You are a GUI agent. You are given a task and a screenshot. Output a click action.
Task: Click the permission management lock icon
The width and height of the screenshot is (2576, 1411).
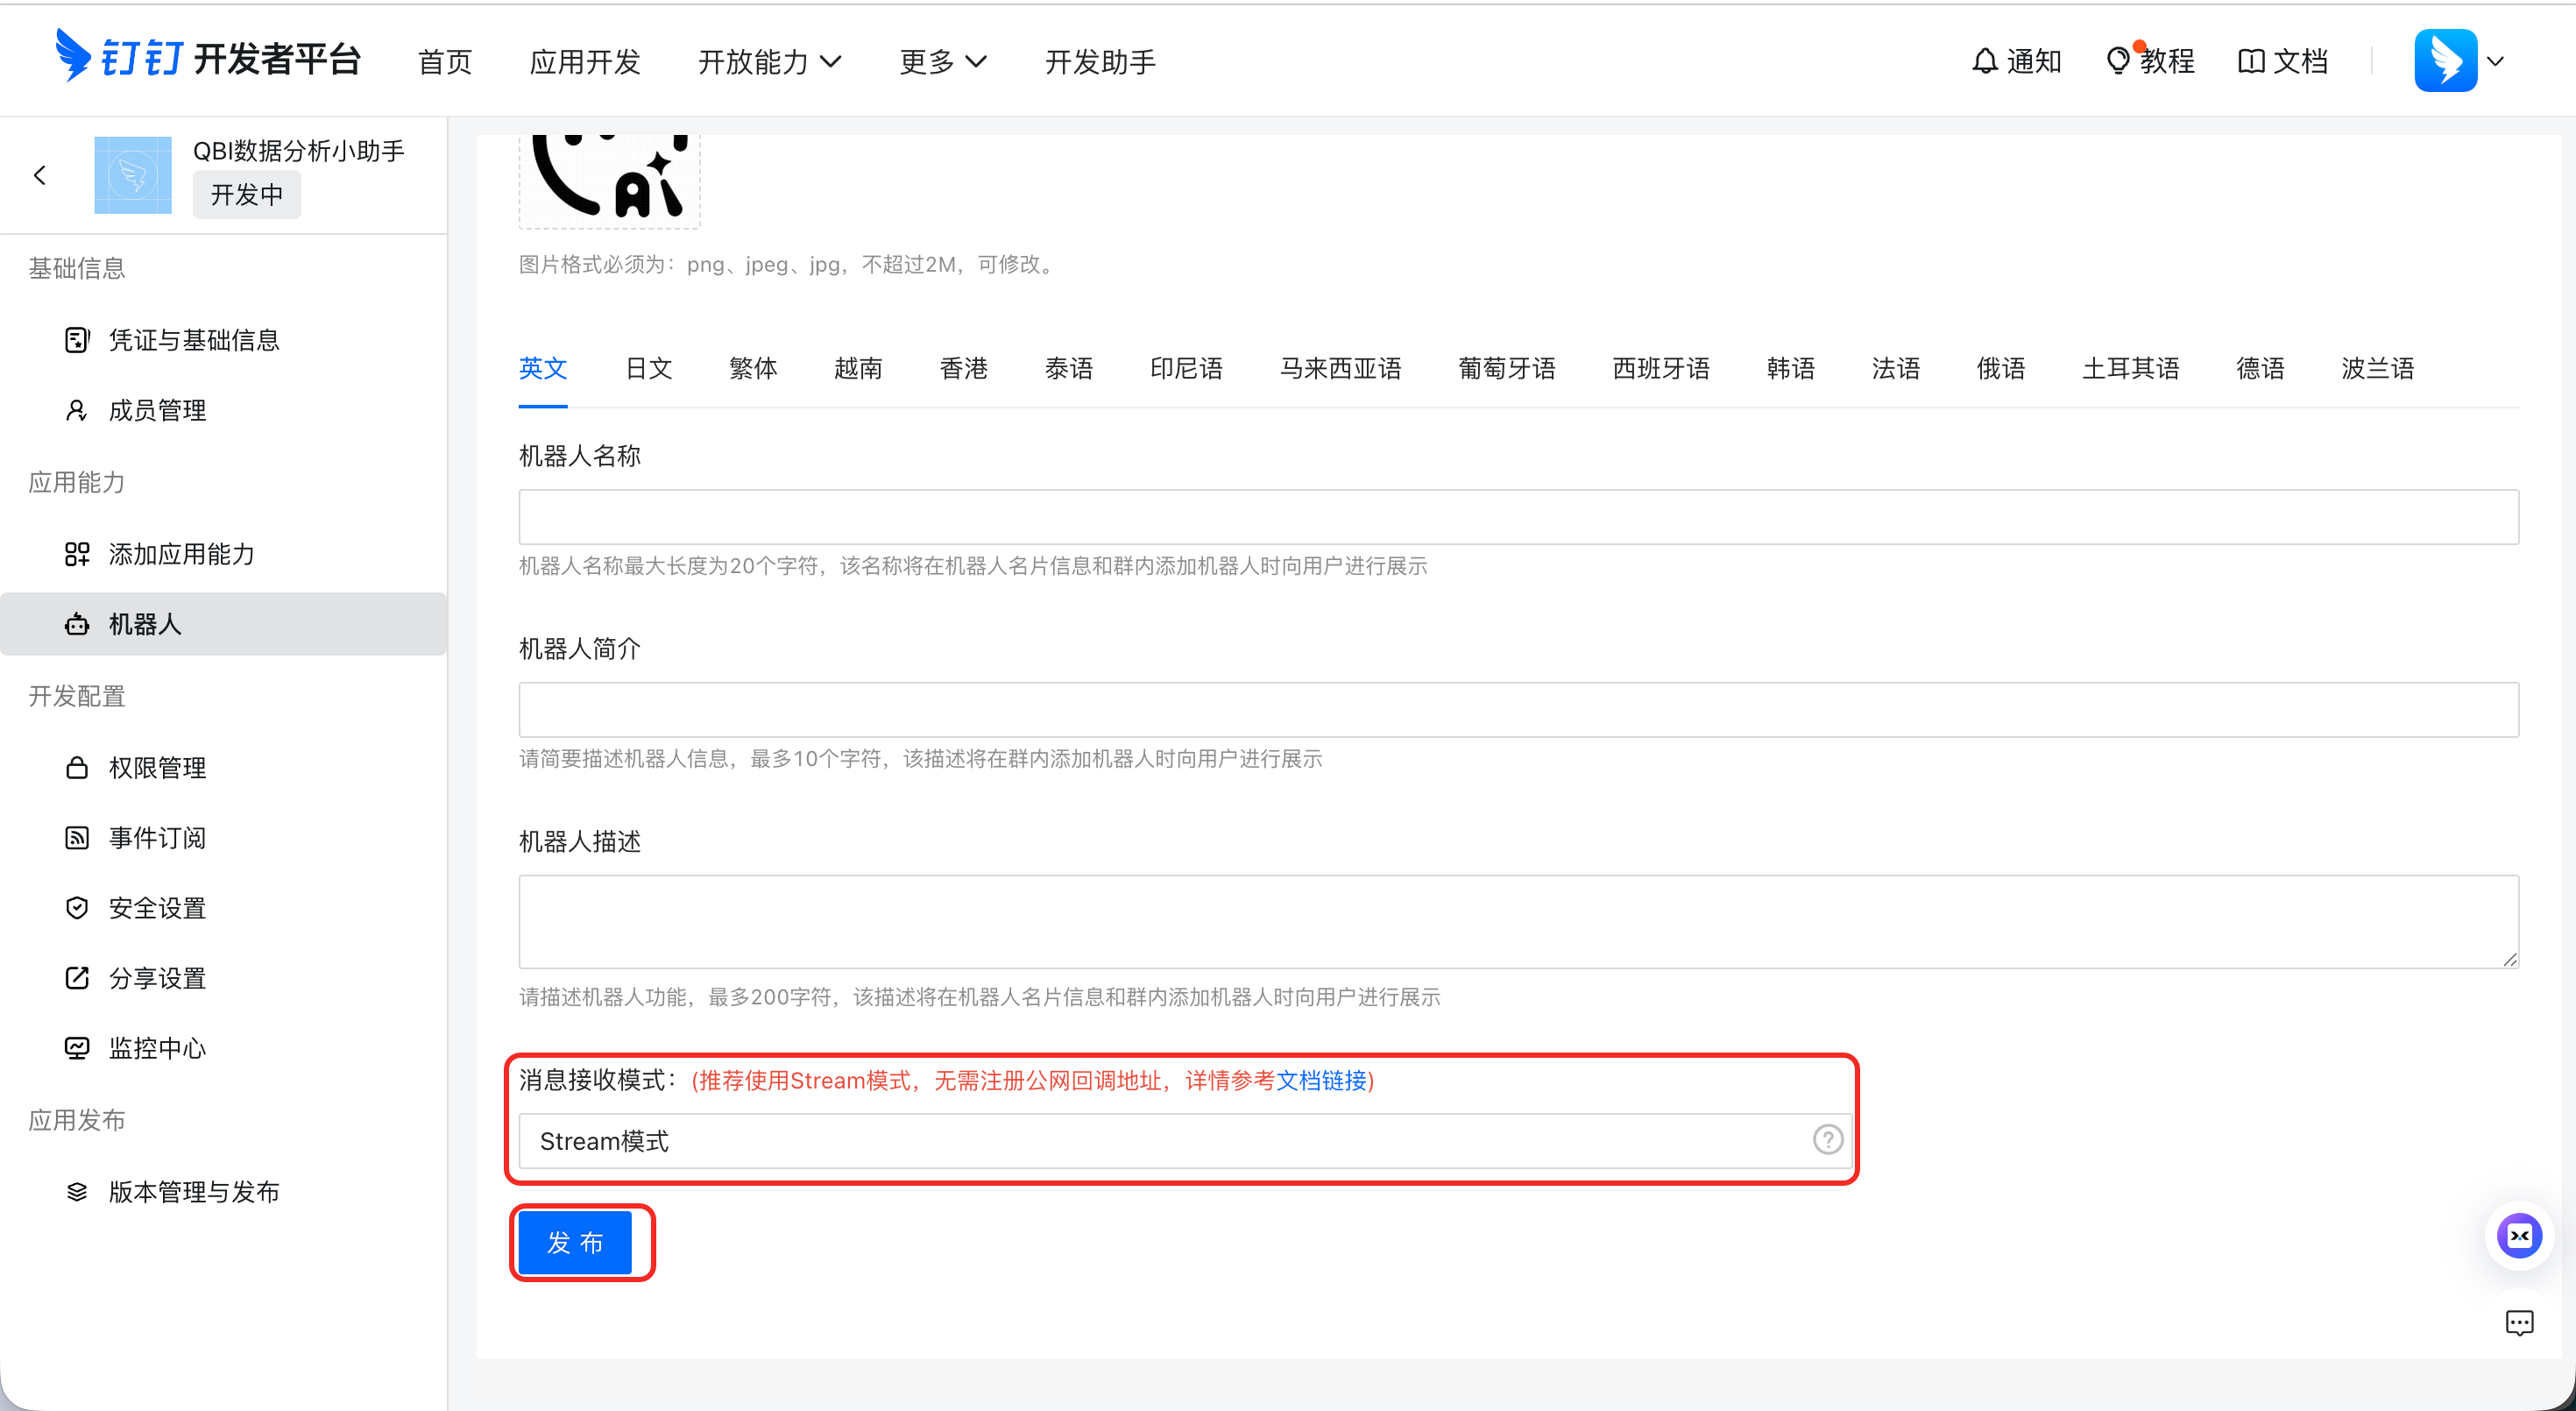click(77, 768)
